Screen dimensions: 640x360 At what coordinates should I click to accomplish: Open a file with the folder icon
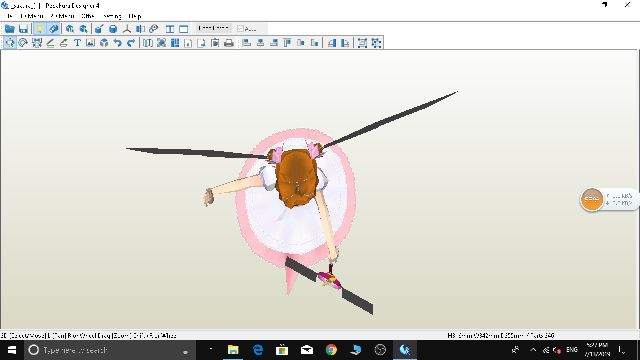9,29
